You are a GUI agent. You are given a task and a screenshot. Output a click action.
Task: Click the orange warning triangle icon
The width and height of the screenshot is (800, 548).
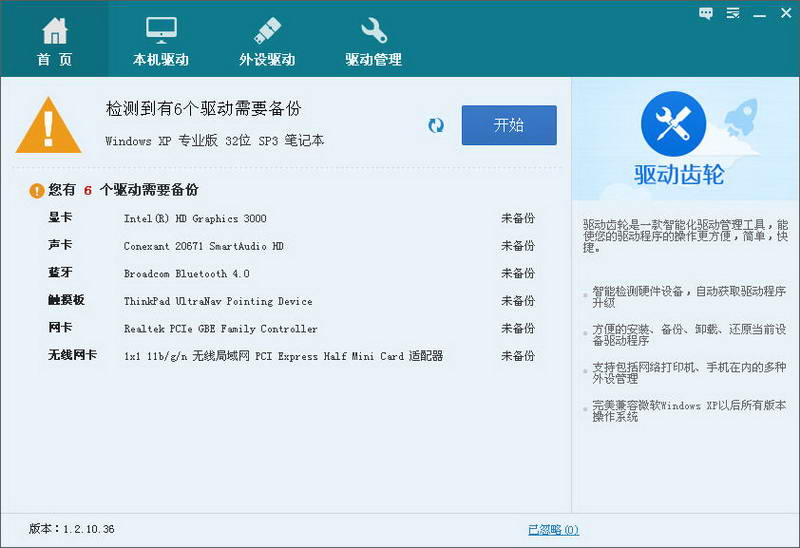click(48, 126)
